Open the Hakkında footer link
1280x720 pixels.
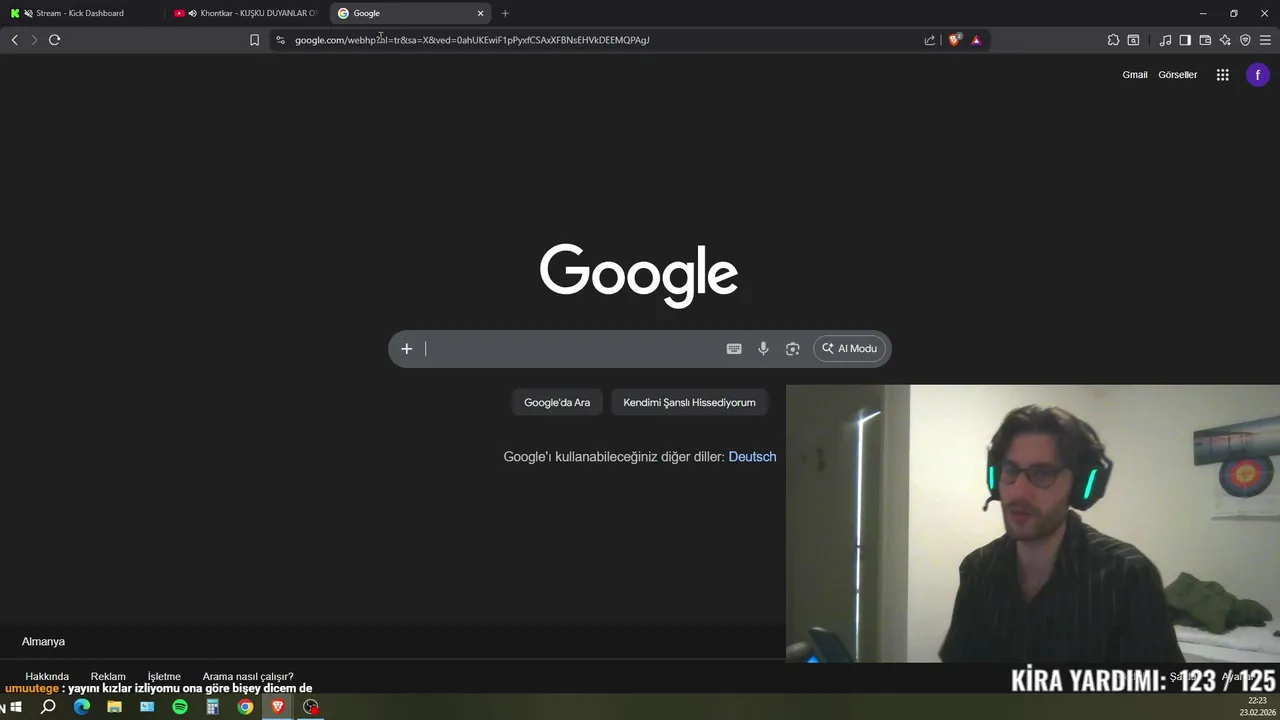pos(47,676)
